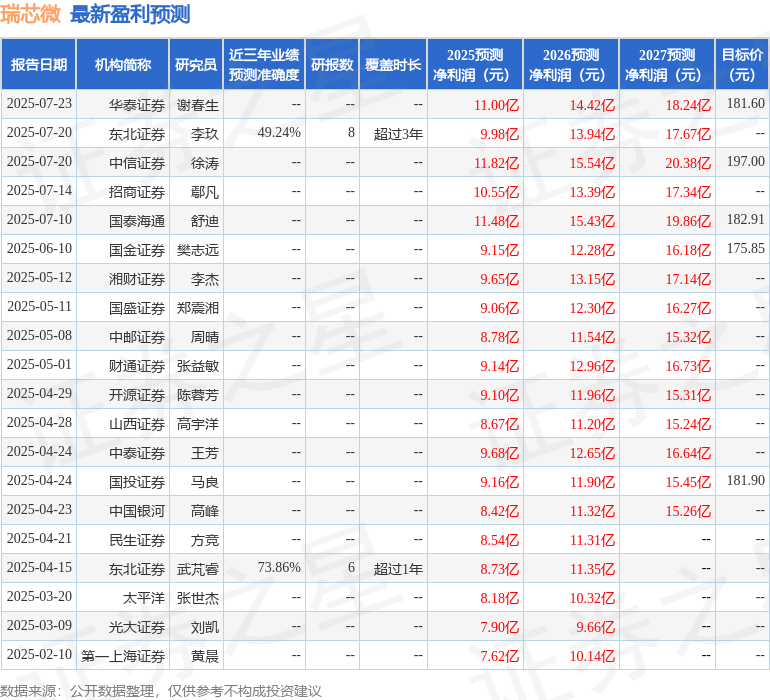
Task: Select analyst 王芳
Action: pyautogui.click(x=204, y=453)
